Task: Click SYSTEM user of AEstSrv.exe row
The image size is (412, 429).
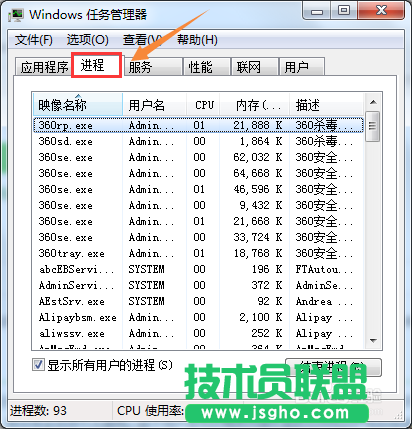Action: (147, 301)
